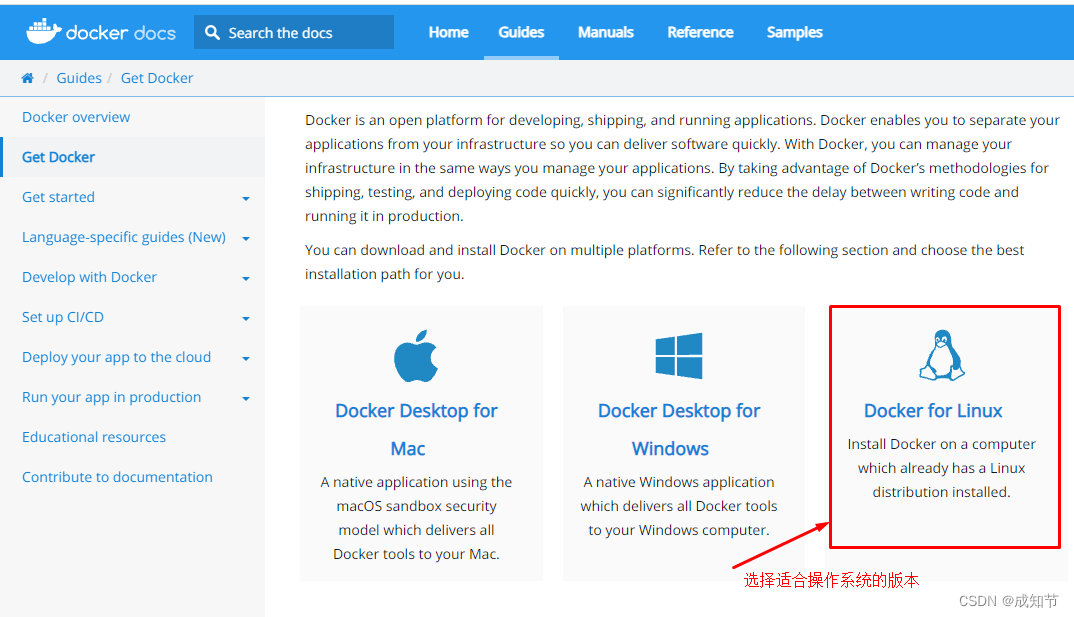This screenshot has width=1074, height=617.
Task: Click Get Docker breadcrumb link
Action: click(x=157, y=78)
